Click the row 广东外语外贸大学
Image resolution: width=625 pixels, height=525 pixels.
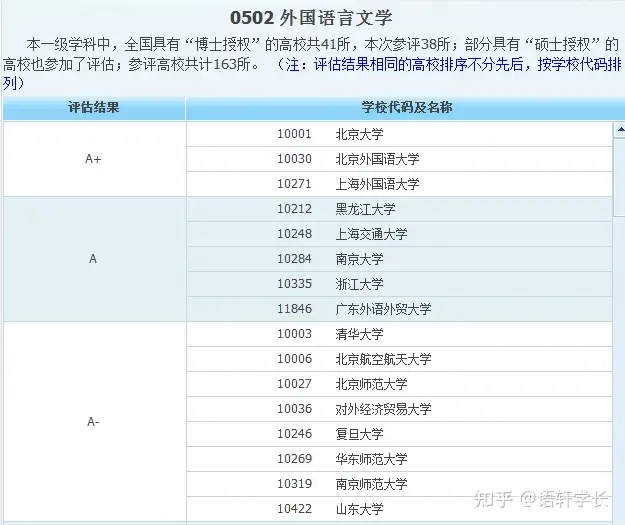point(399,309)
